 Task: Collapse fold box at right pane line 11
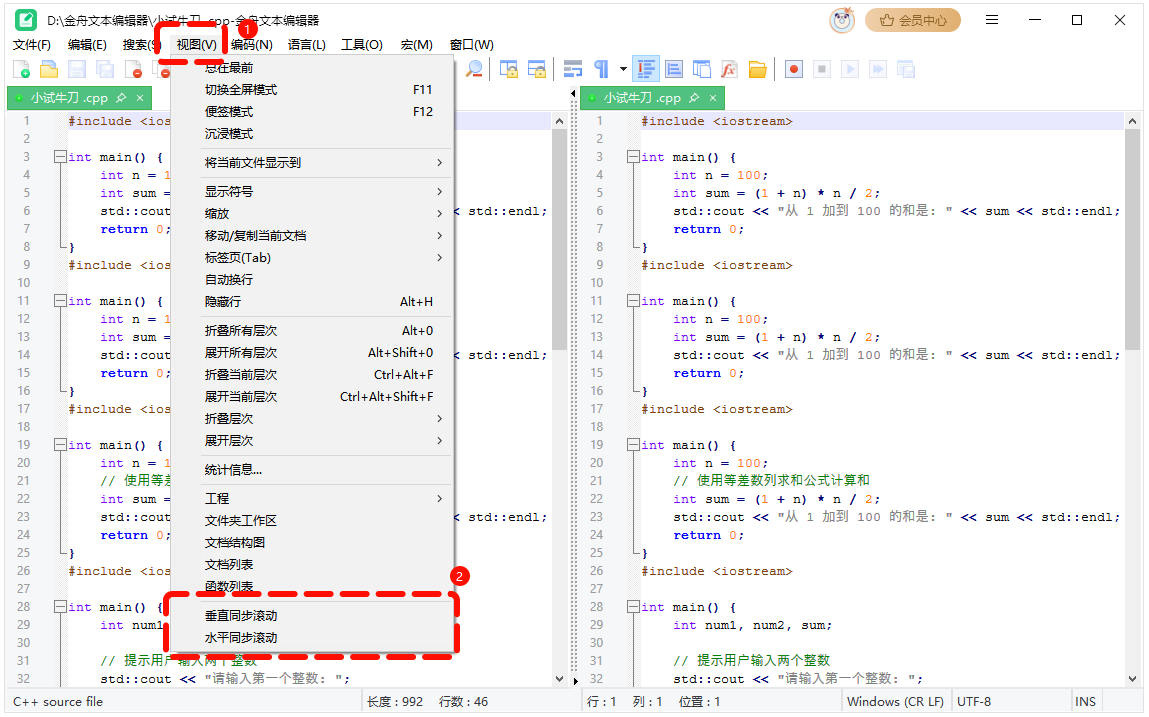click(x=632, y=301)
